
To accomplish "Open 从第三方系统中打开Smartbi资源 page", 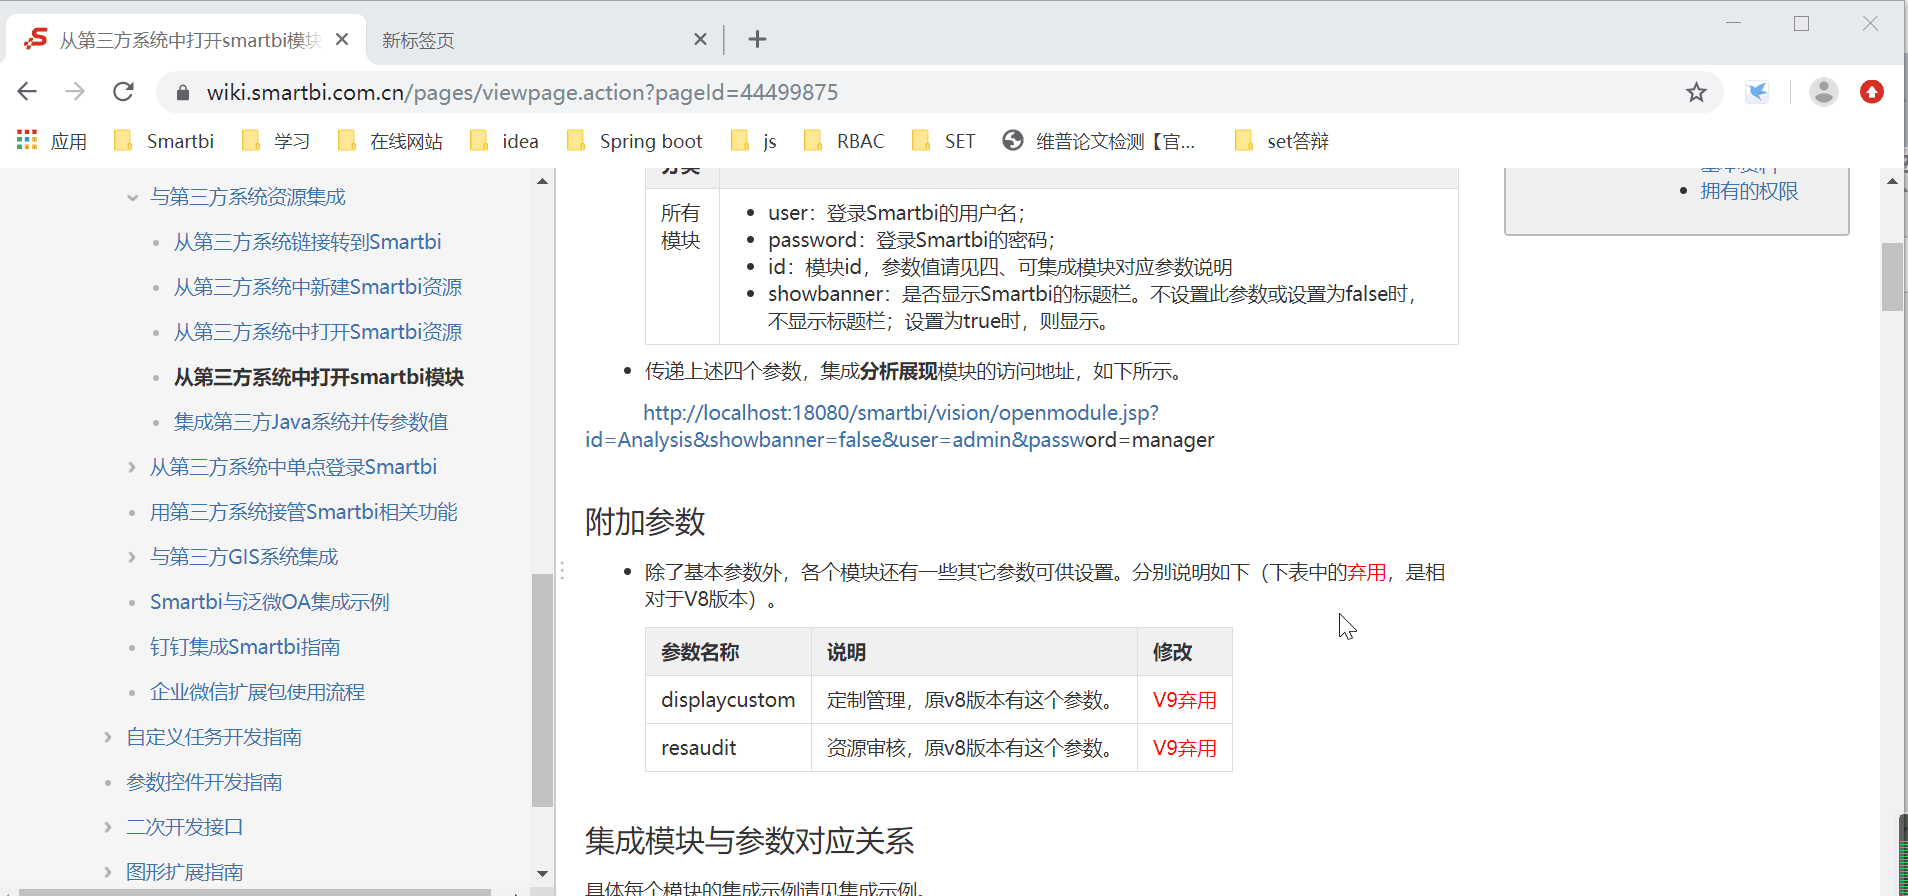I will pyautogui.click(x=318, y=332).
